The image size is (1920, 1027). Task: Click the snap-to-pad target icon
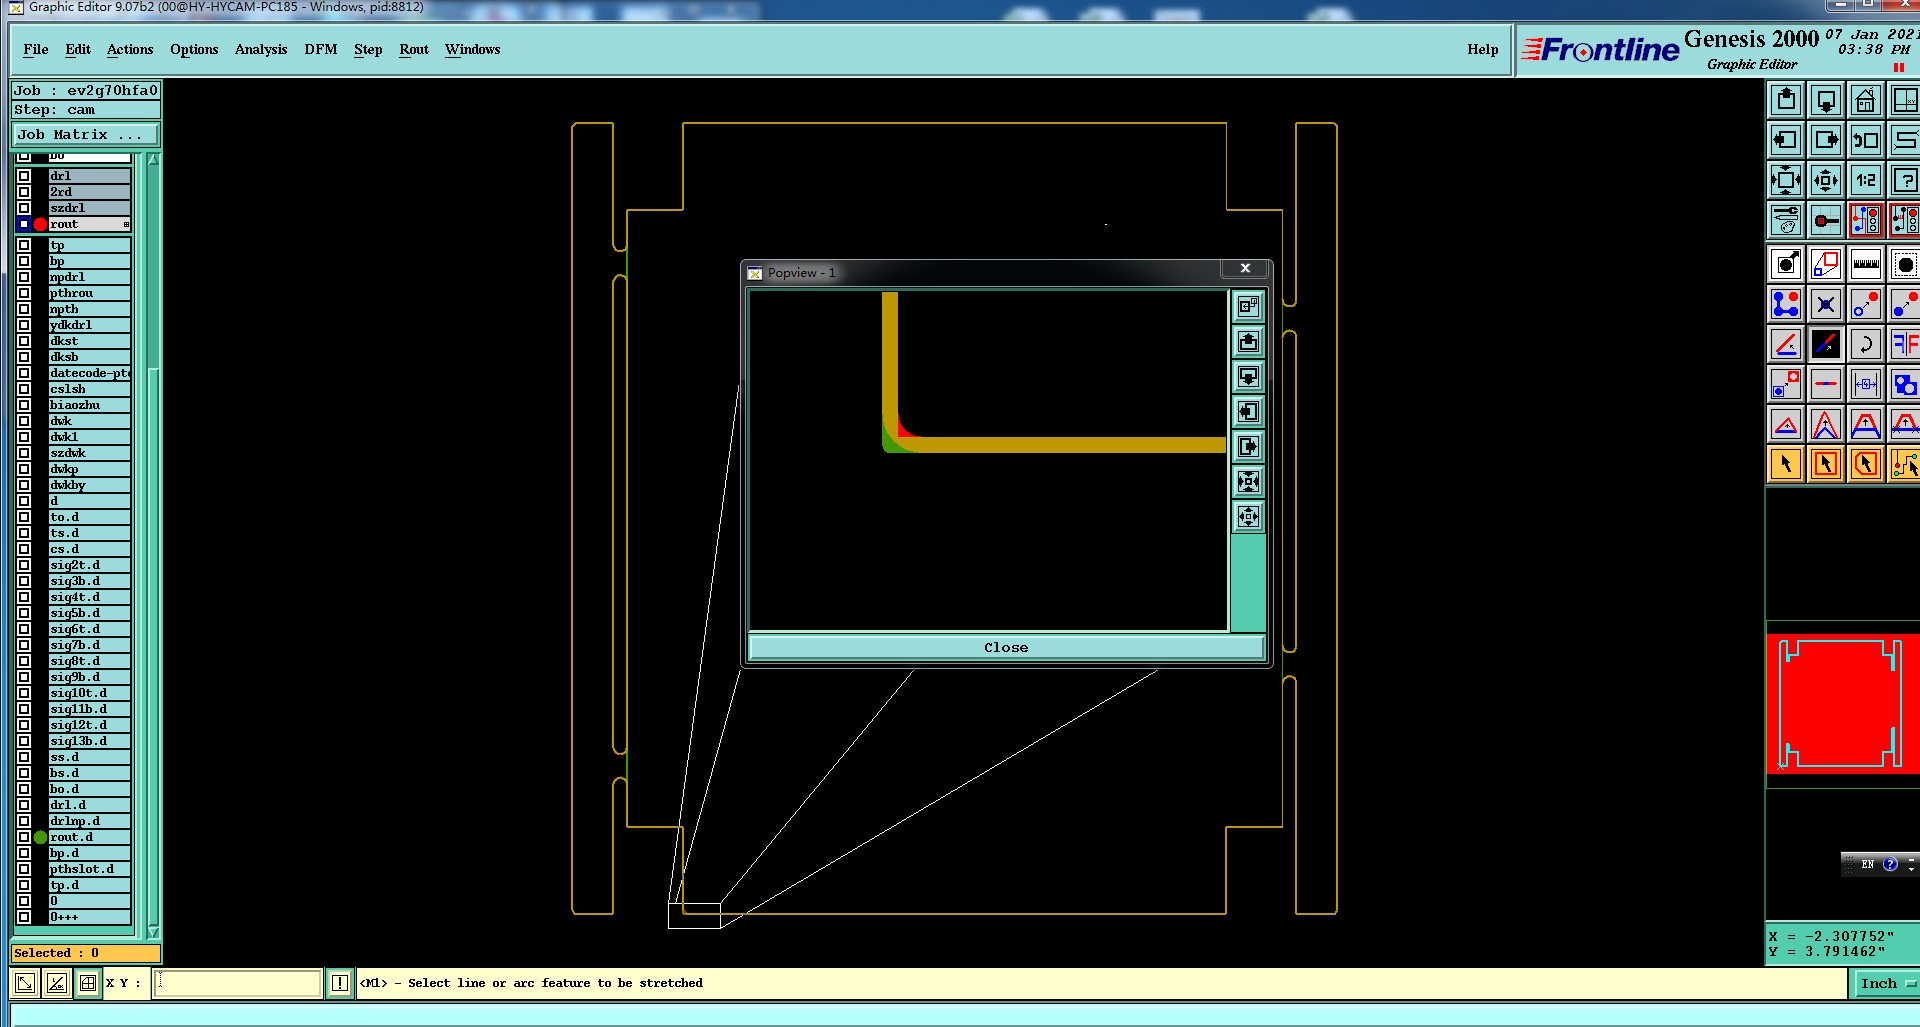1826,220
